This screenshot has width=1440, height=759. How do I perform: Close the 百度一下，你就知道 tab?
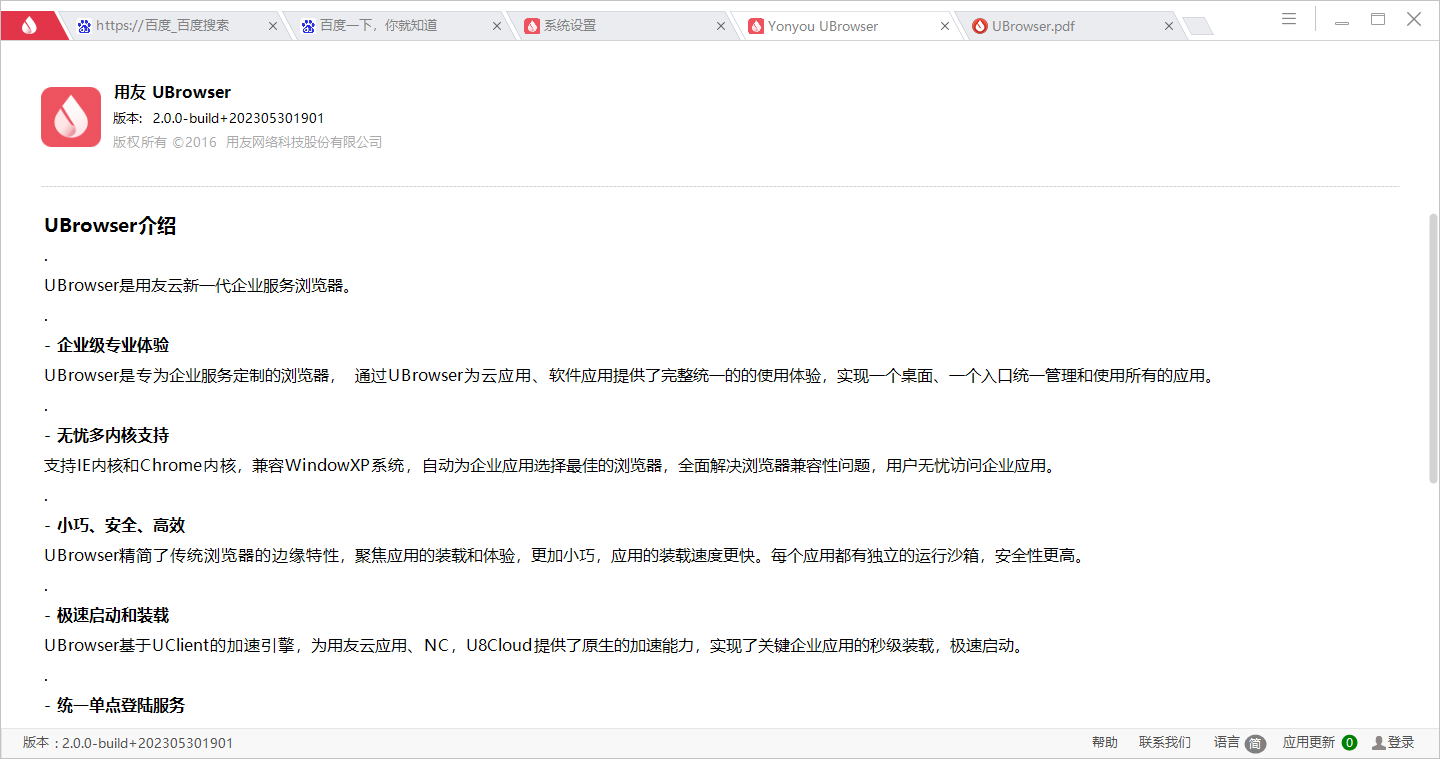coord(496,26)
